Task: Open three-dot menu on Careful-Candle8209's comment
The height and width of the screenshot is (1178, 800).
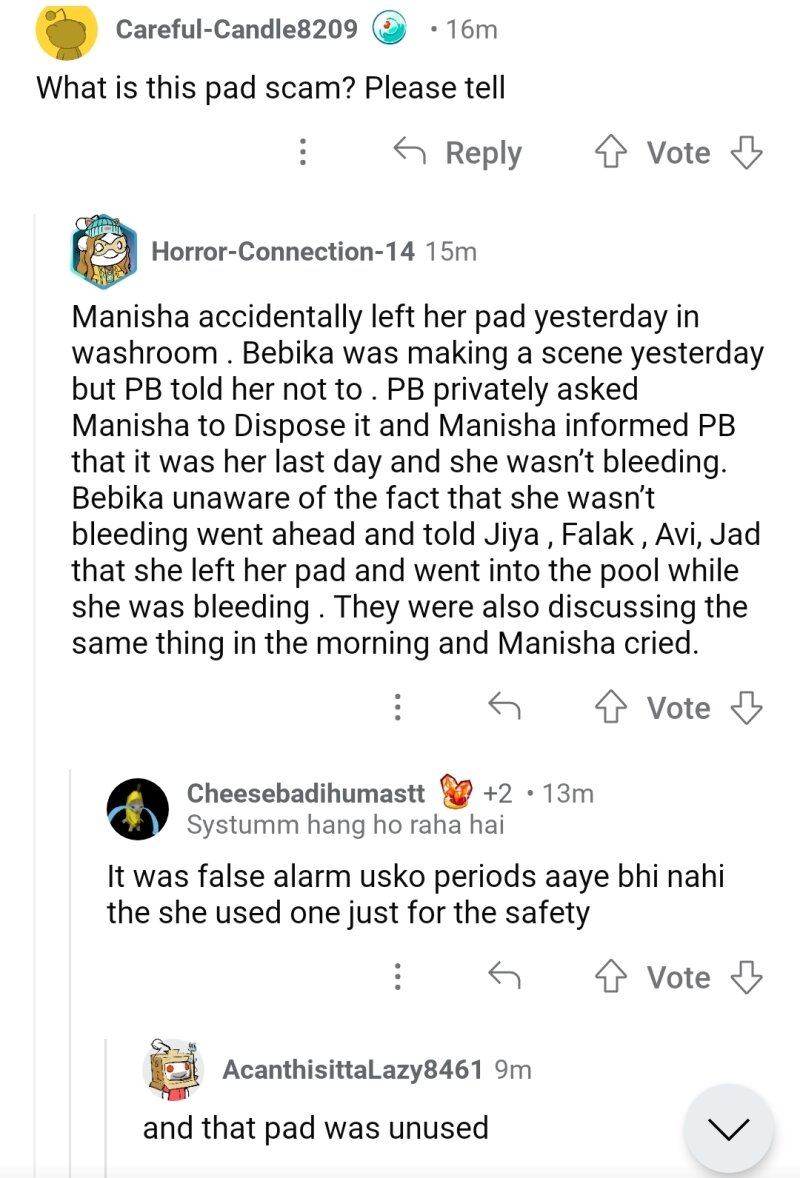Action: click(x=303, y=153)
